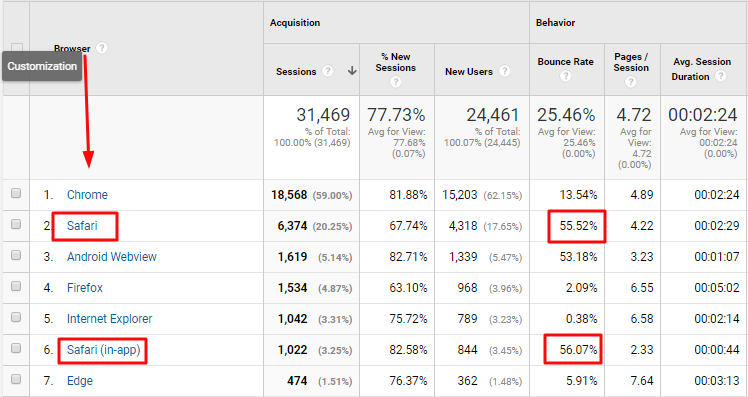Screen dimensions: 748x397
Task: Click the Customization tooltip label
Action: click(x=42, y=66)
